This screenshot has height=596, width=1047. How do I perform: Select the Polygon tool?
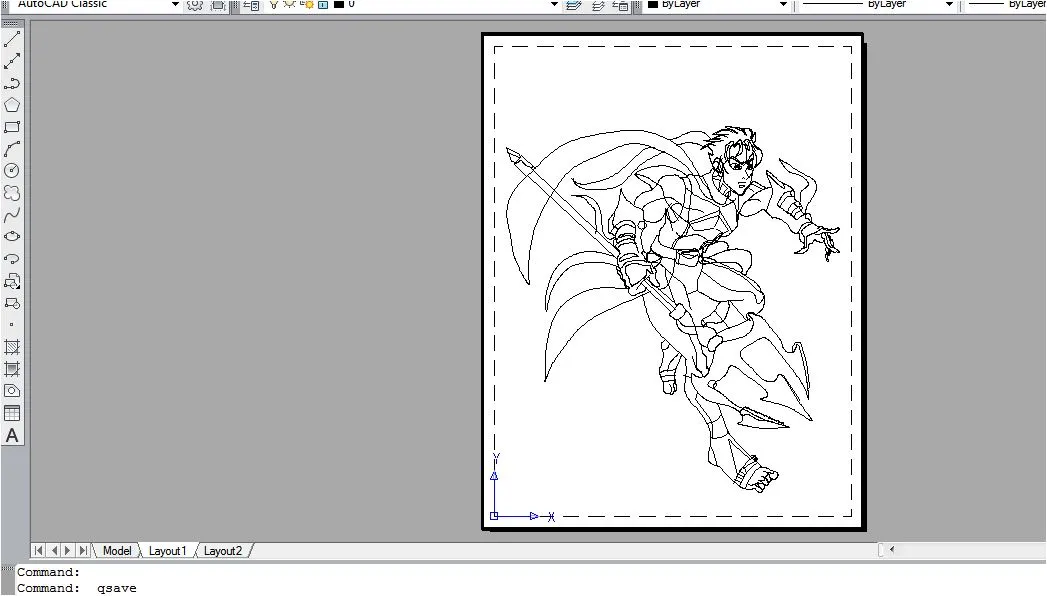[x=12, y=105]
